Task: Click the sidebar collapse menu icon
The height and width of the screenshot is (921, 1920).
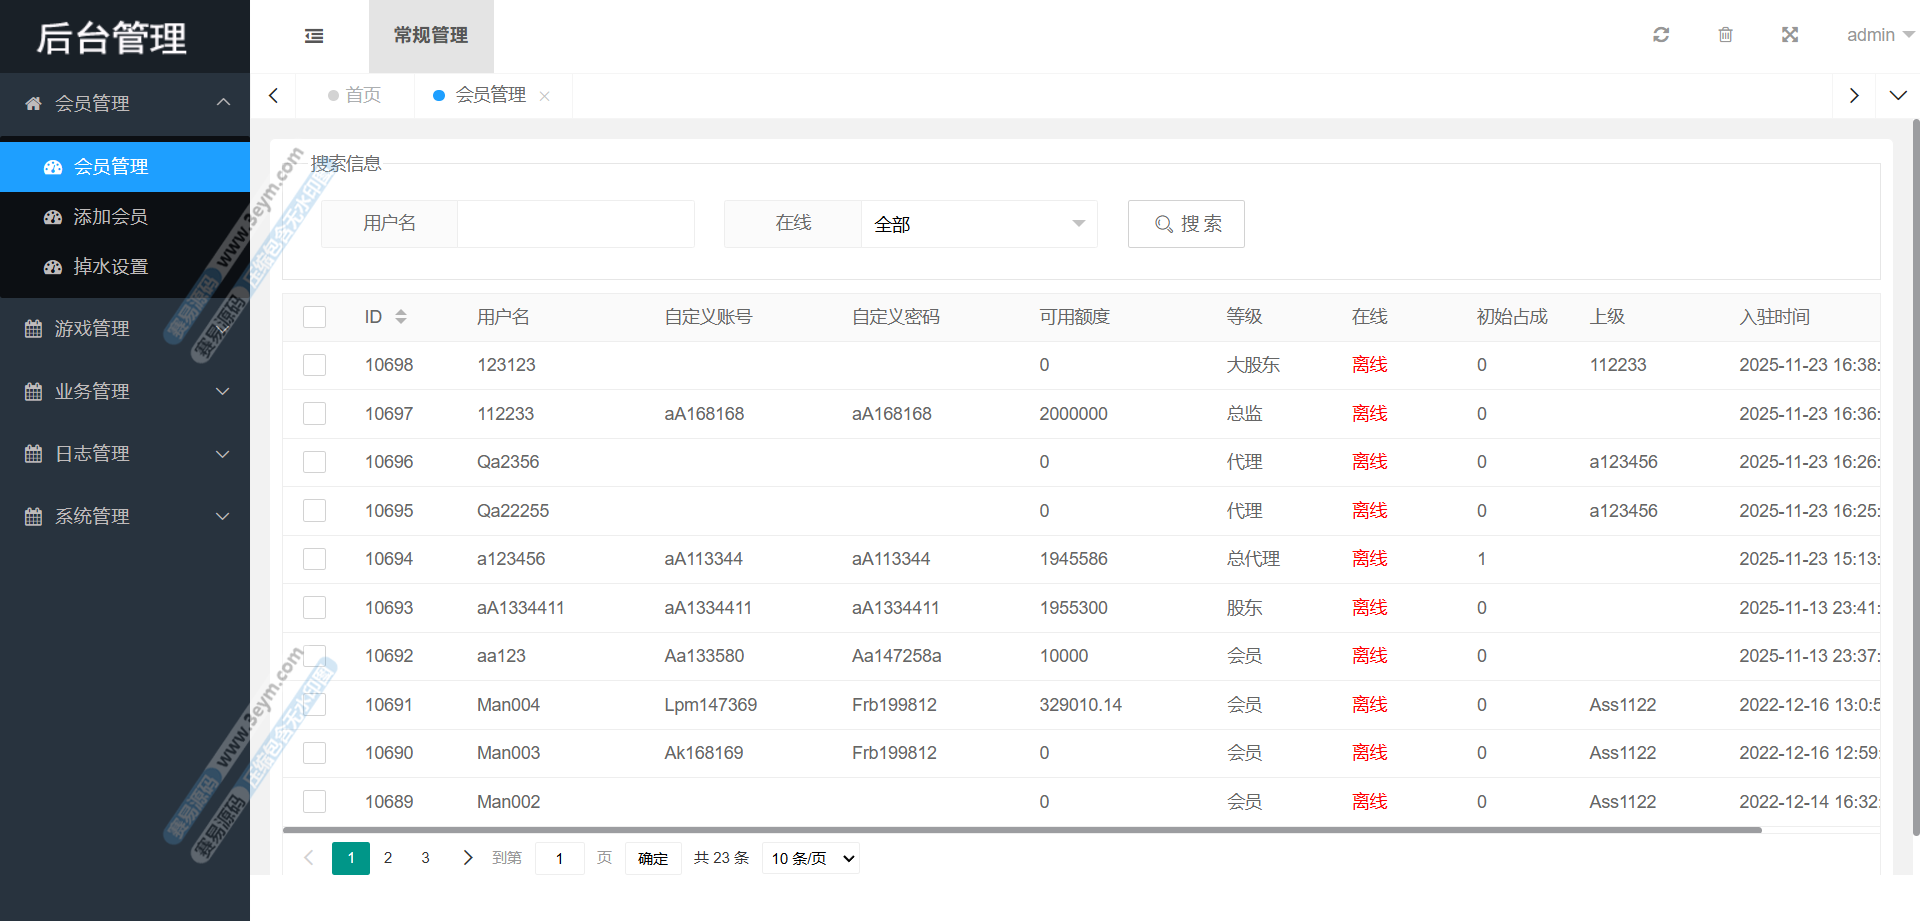Action: pyautogui.click(x=314, y=36)
